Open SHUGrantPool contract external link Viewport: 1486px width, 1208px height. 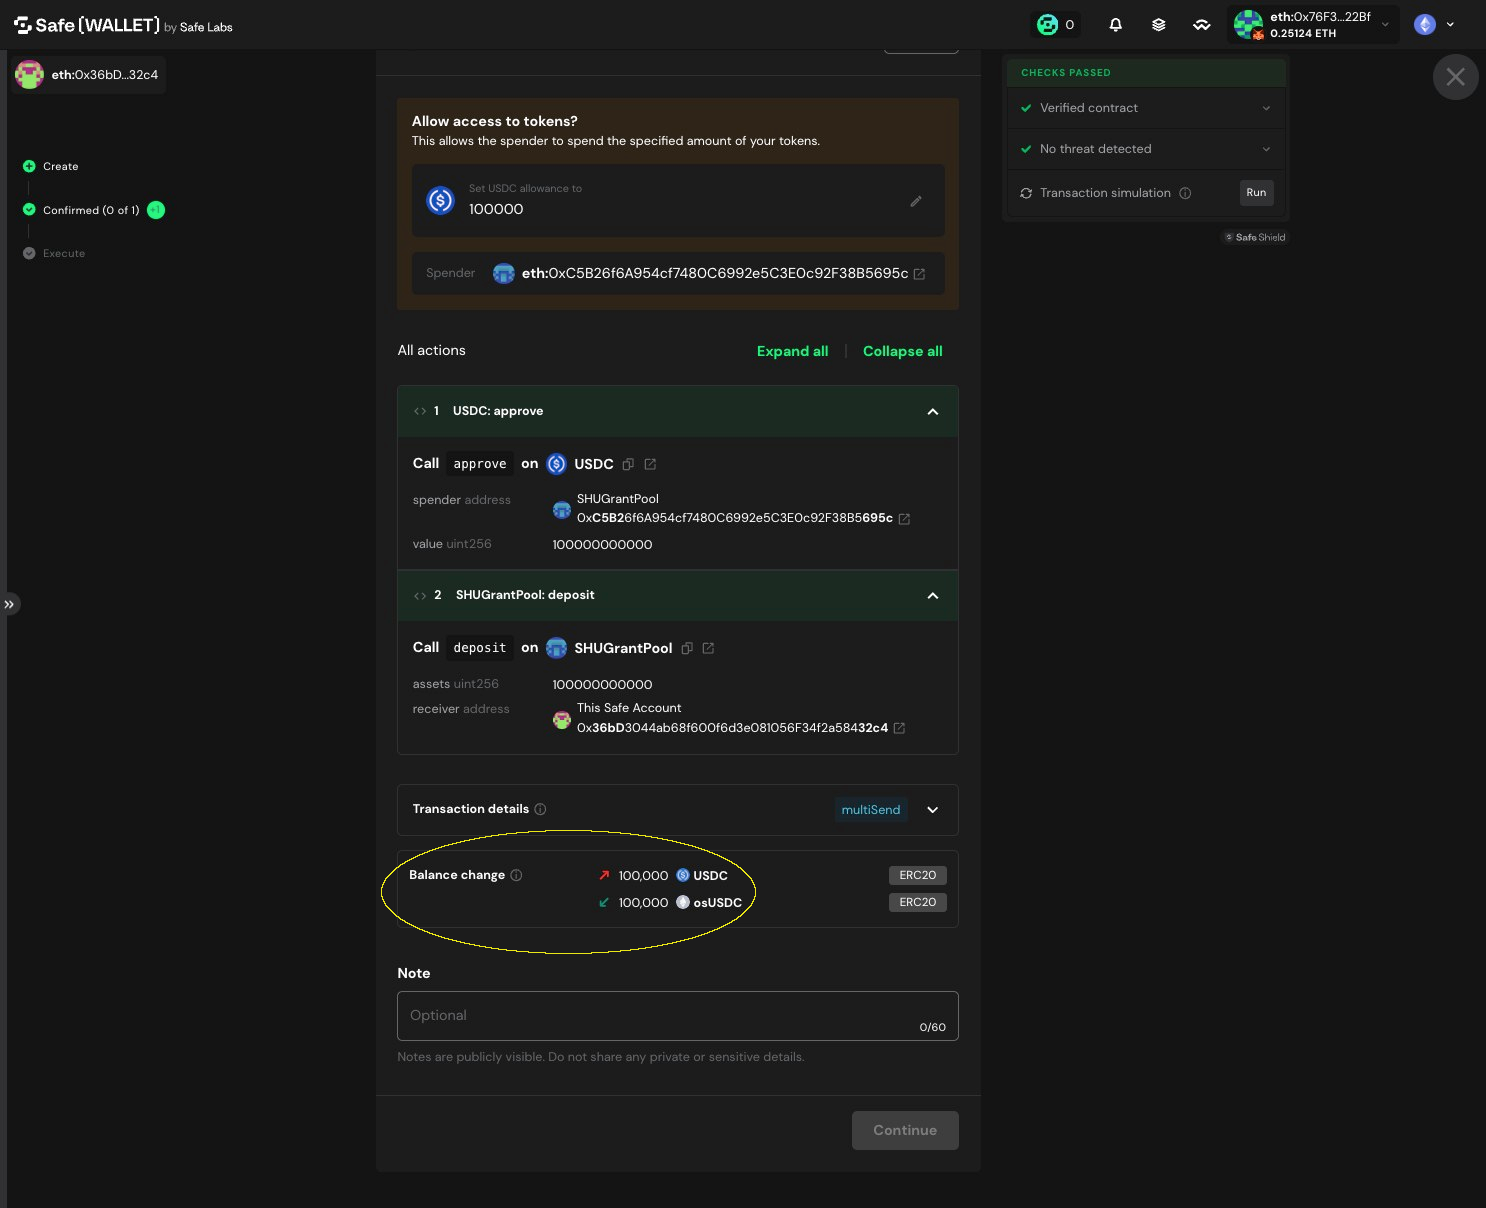[x=708, y=648]
